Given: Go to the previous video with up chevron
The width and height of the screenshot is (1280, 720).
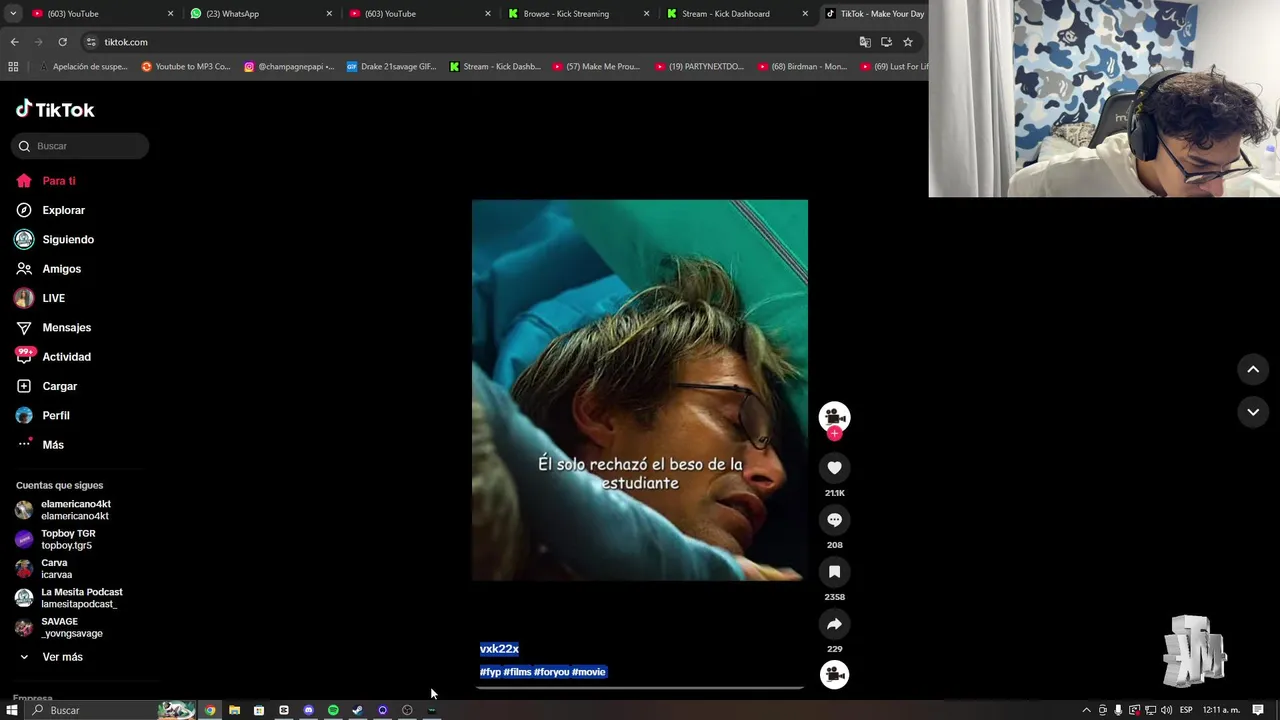Looking at the screenshot, I should (1252, 369).
